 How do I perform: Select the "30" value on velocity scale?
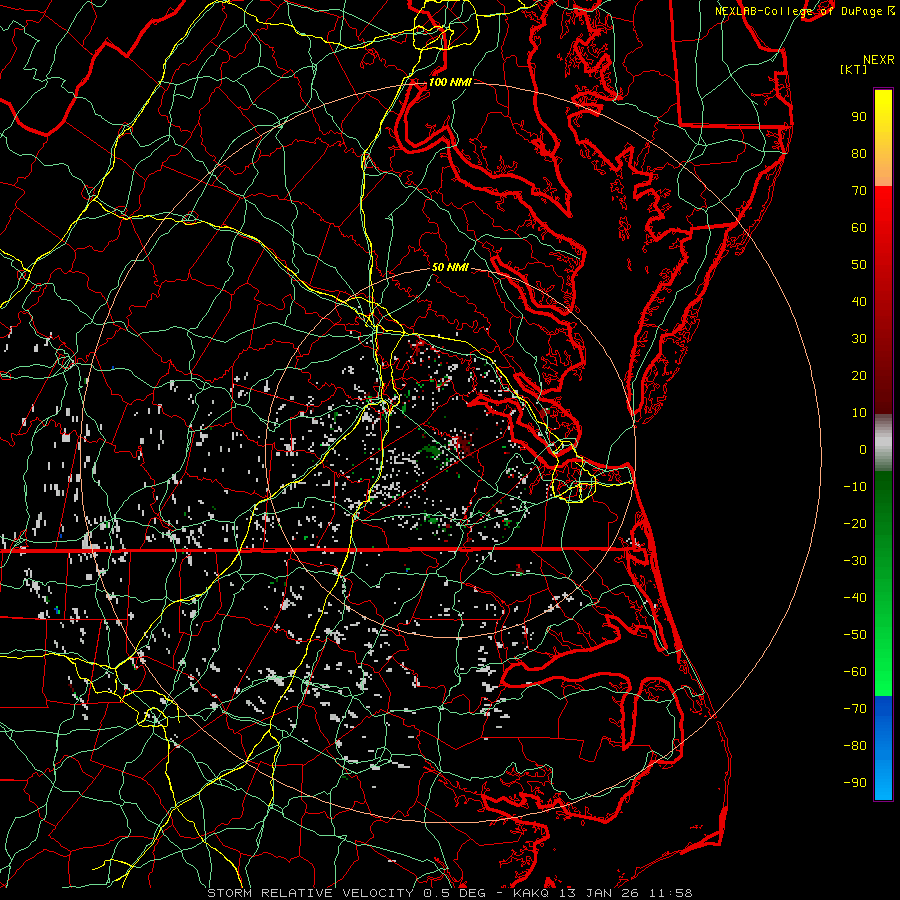pyautogui.click(x=859, y=339)
